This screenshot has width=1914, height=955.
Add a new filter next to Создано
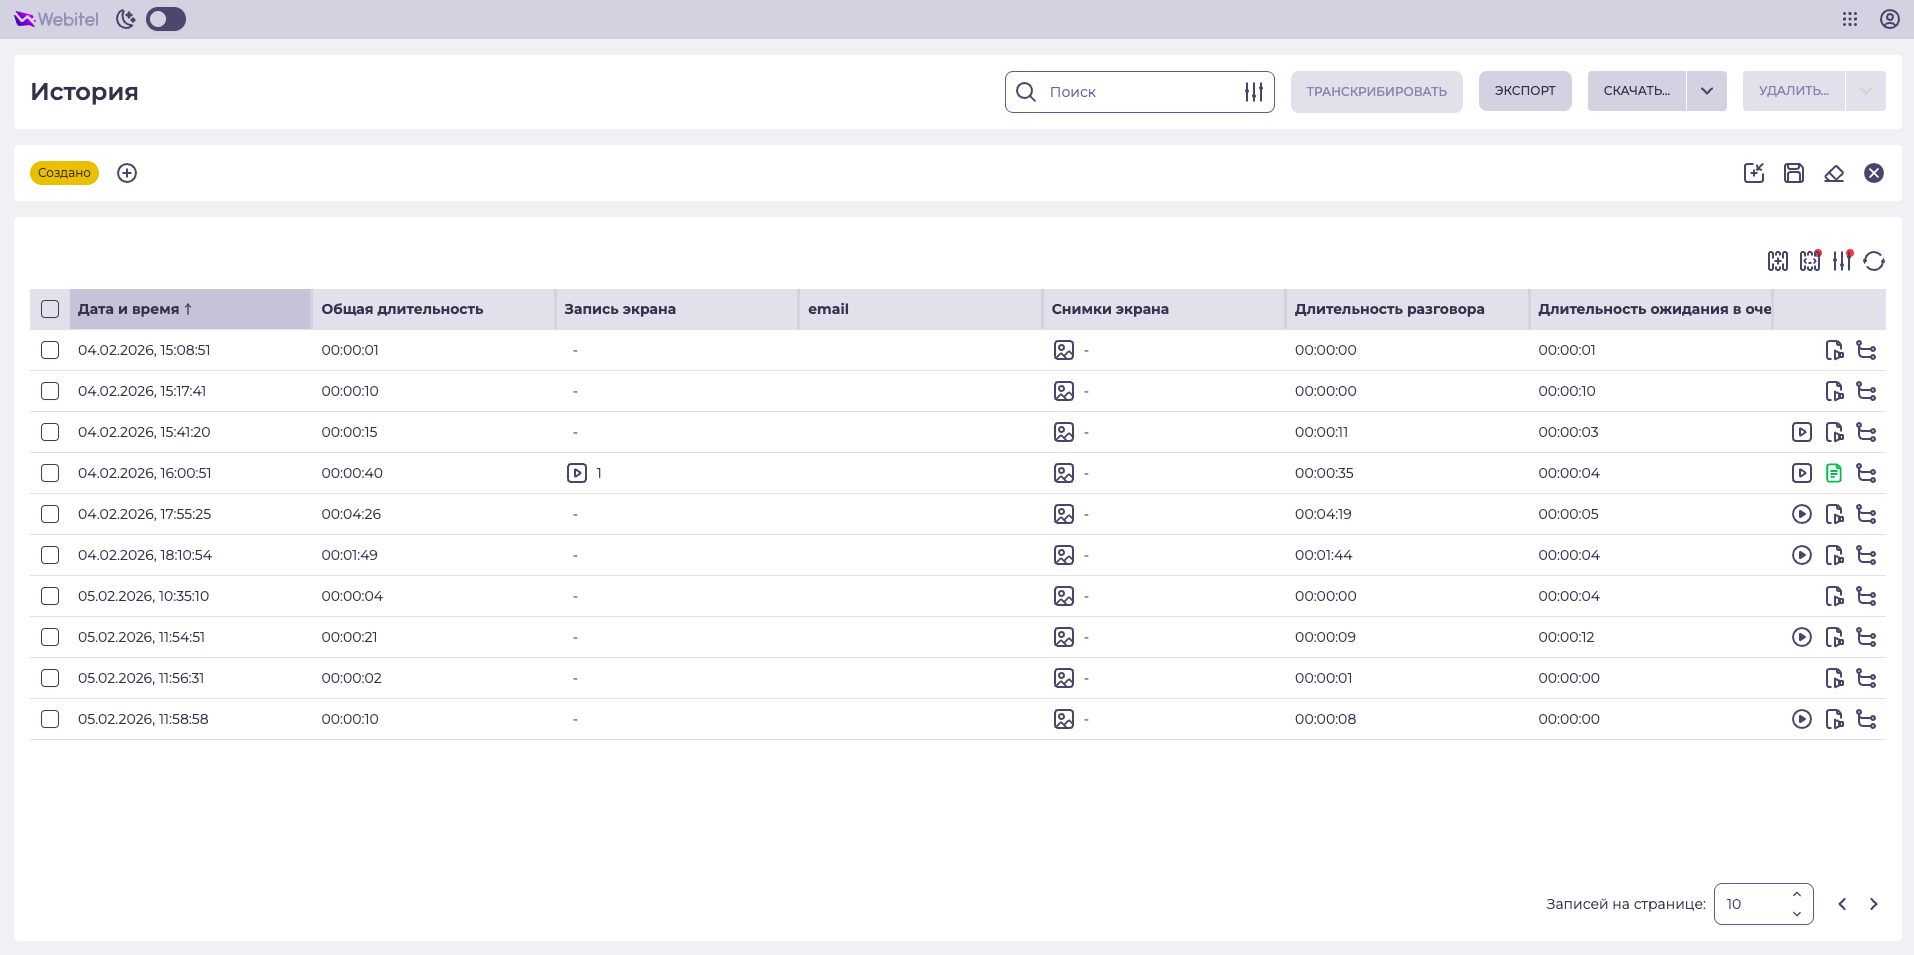pyautogui.click(x=127, y=173)
